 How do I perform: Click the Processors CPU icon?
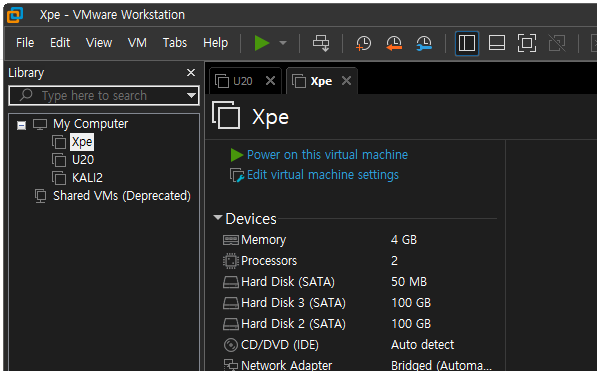coord(231,261)
